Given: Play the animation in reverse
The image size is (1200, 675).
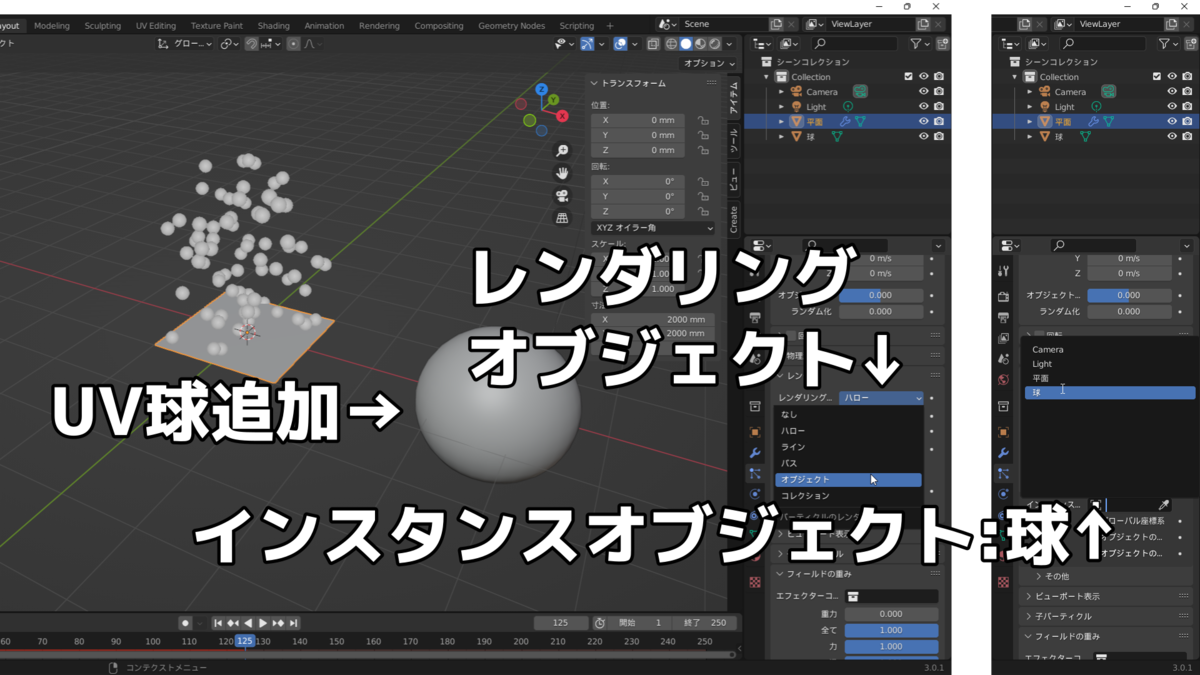Looking at the screenshot, I should point(248,623).
